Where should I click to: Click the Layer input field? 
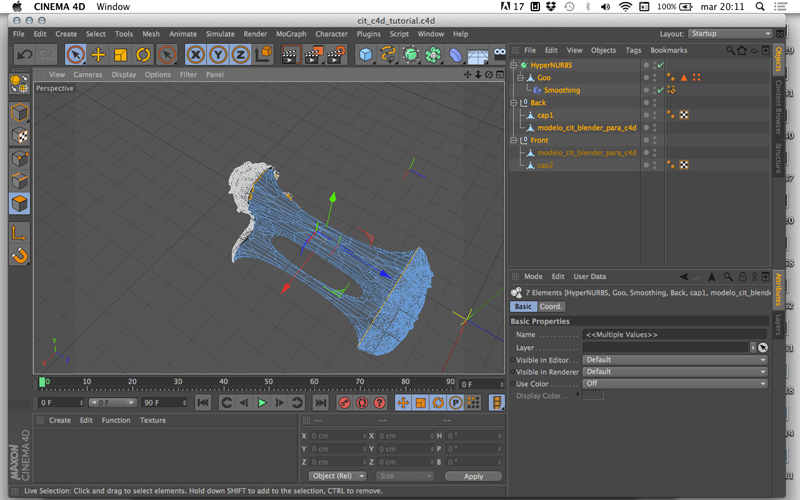665,347
